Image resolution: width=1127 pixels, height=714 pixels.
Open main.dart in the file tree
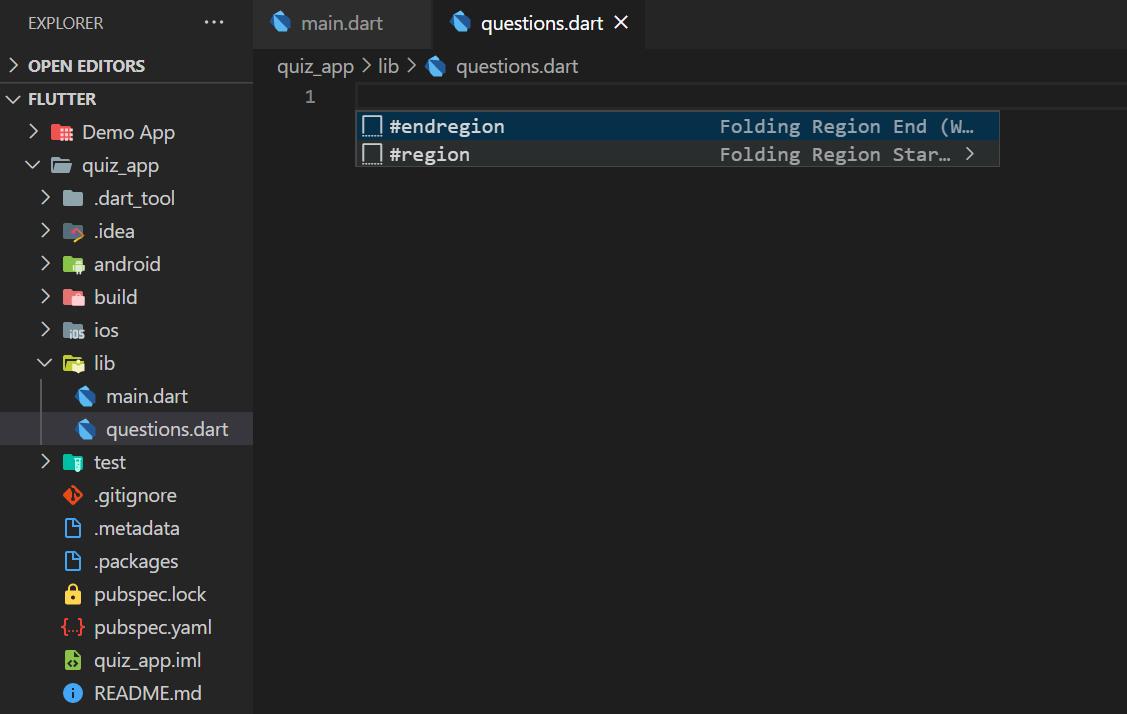(146, 397)
